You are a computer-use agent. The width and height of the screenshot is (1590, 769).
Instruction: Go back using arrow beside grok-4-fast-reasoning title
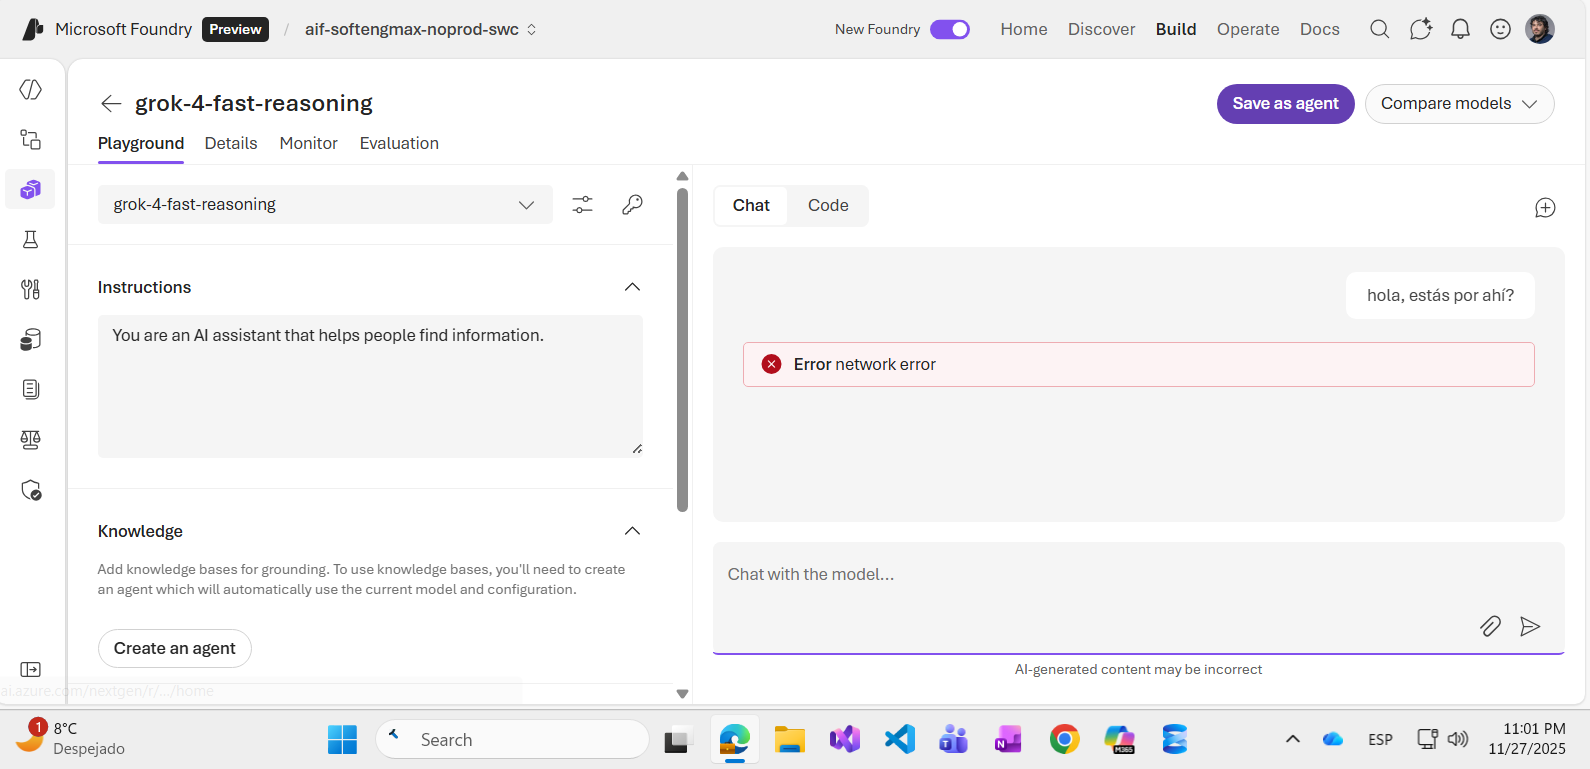click(x=111, y=103)
